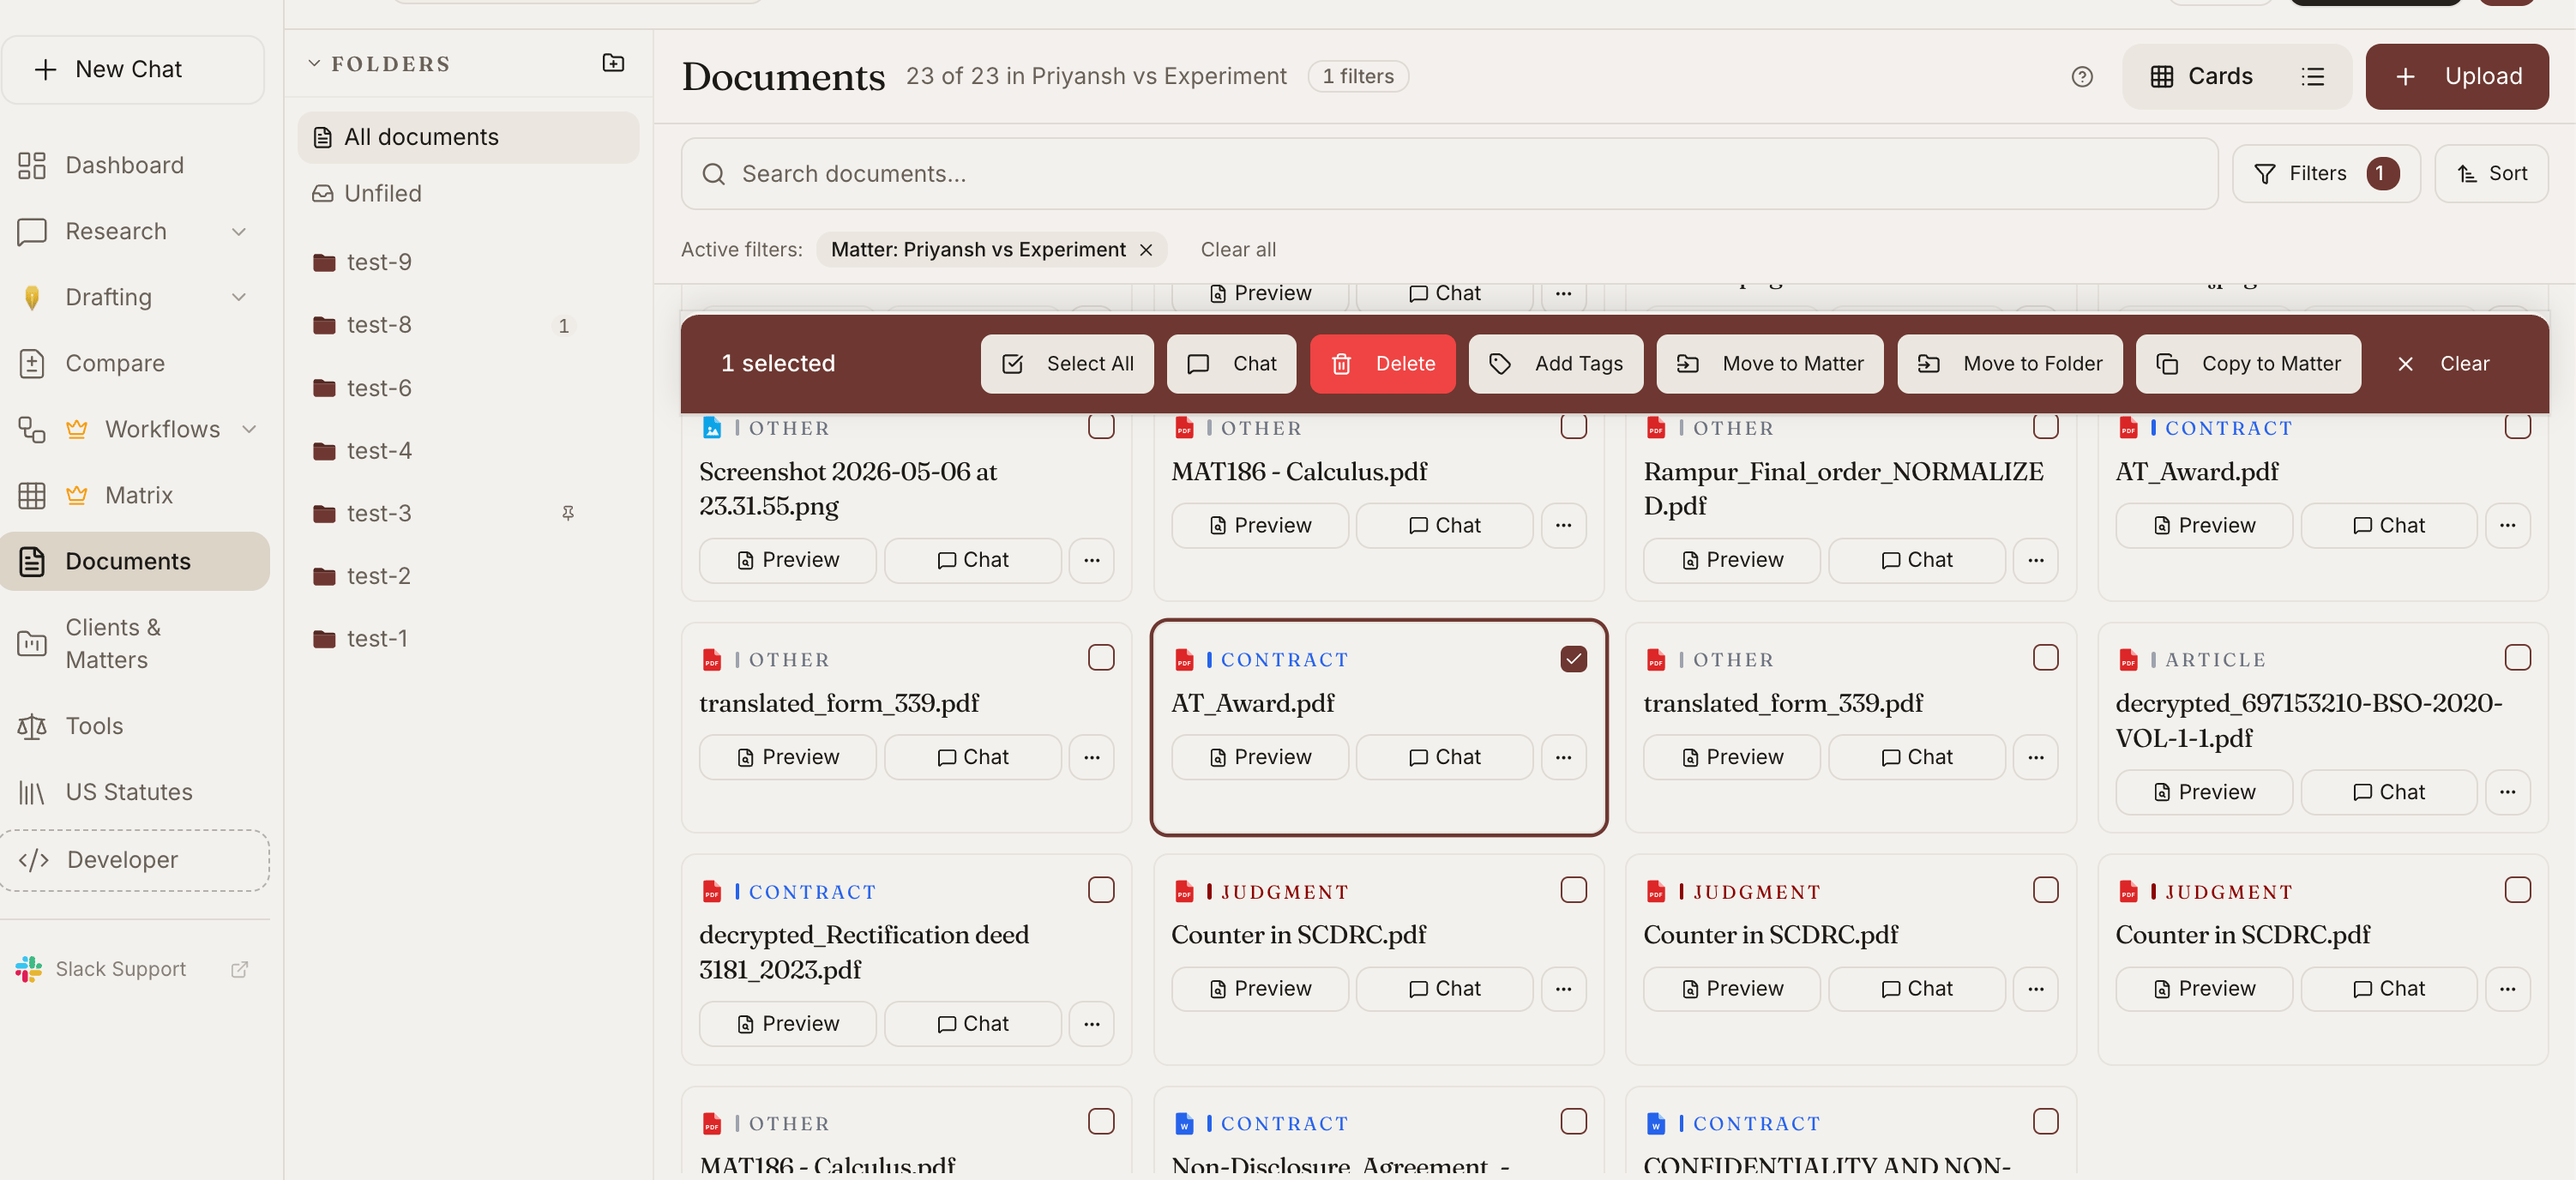
Task: Click the US Statutes books icon
Action: coord(32,792)
